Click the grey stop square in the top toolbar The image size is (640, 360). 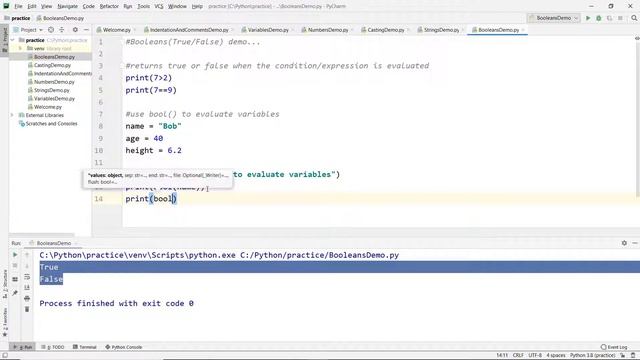point(620,18)
